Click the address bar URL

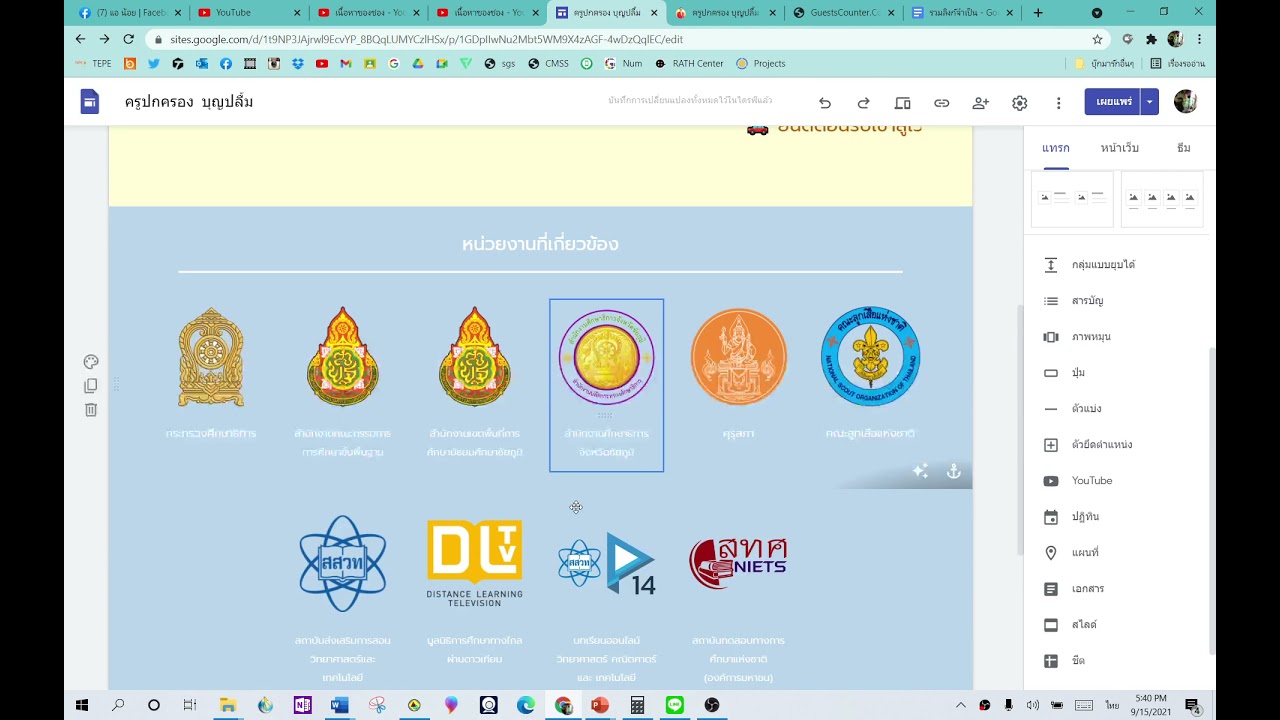(x=427, y=39)
